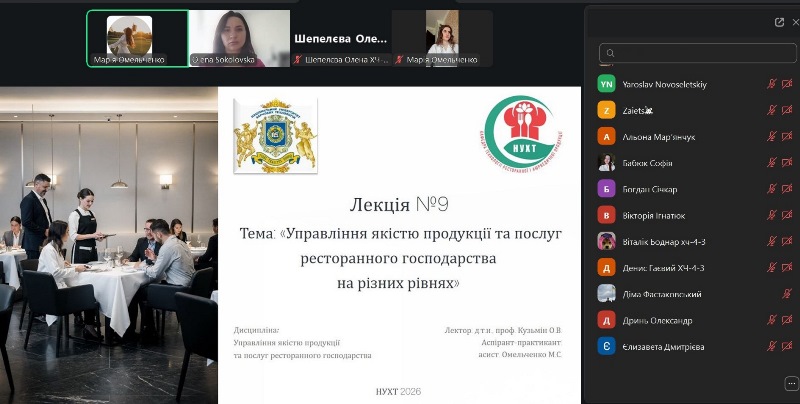The width and height of the screenshot is (800, 404).
Task: Click Альона Мар'янчук camera-off icon
Action: point(787,137)
